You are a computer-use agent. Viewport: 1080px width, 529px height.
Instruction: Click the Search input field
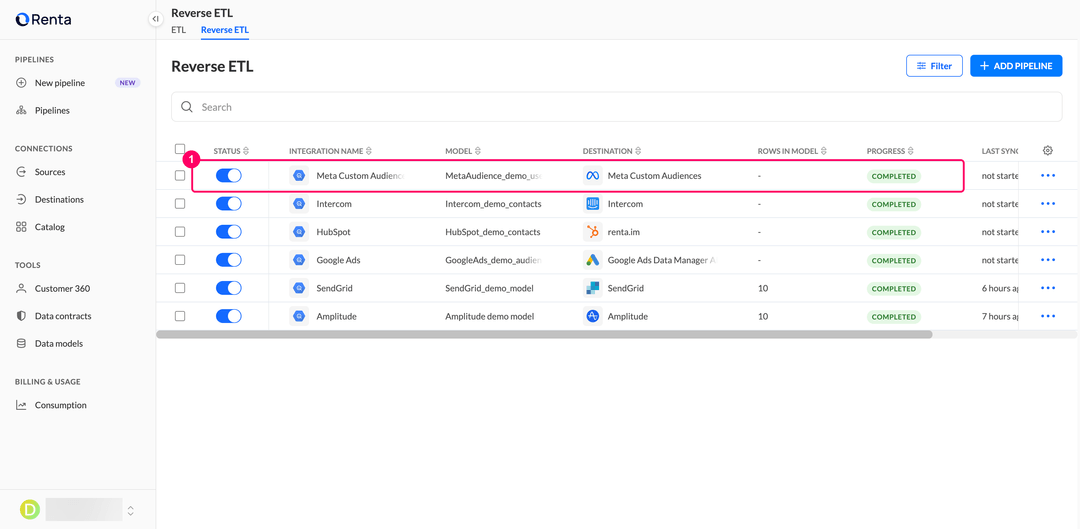[x=616, y=107]
